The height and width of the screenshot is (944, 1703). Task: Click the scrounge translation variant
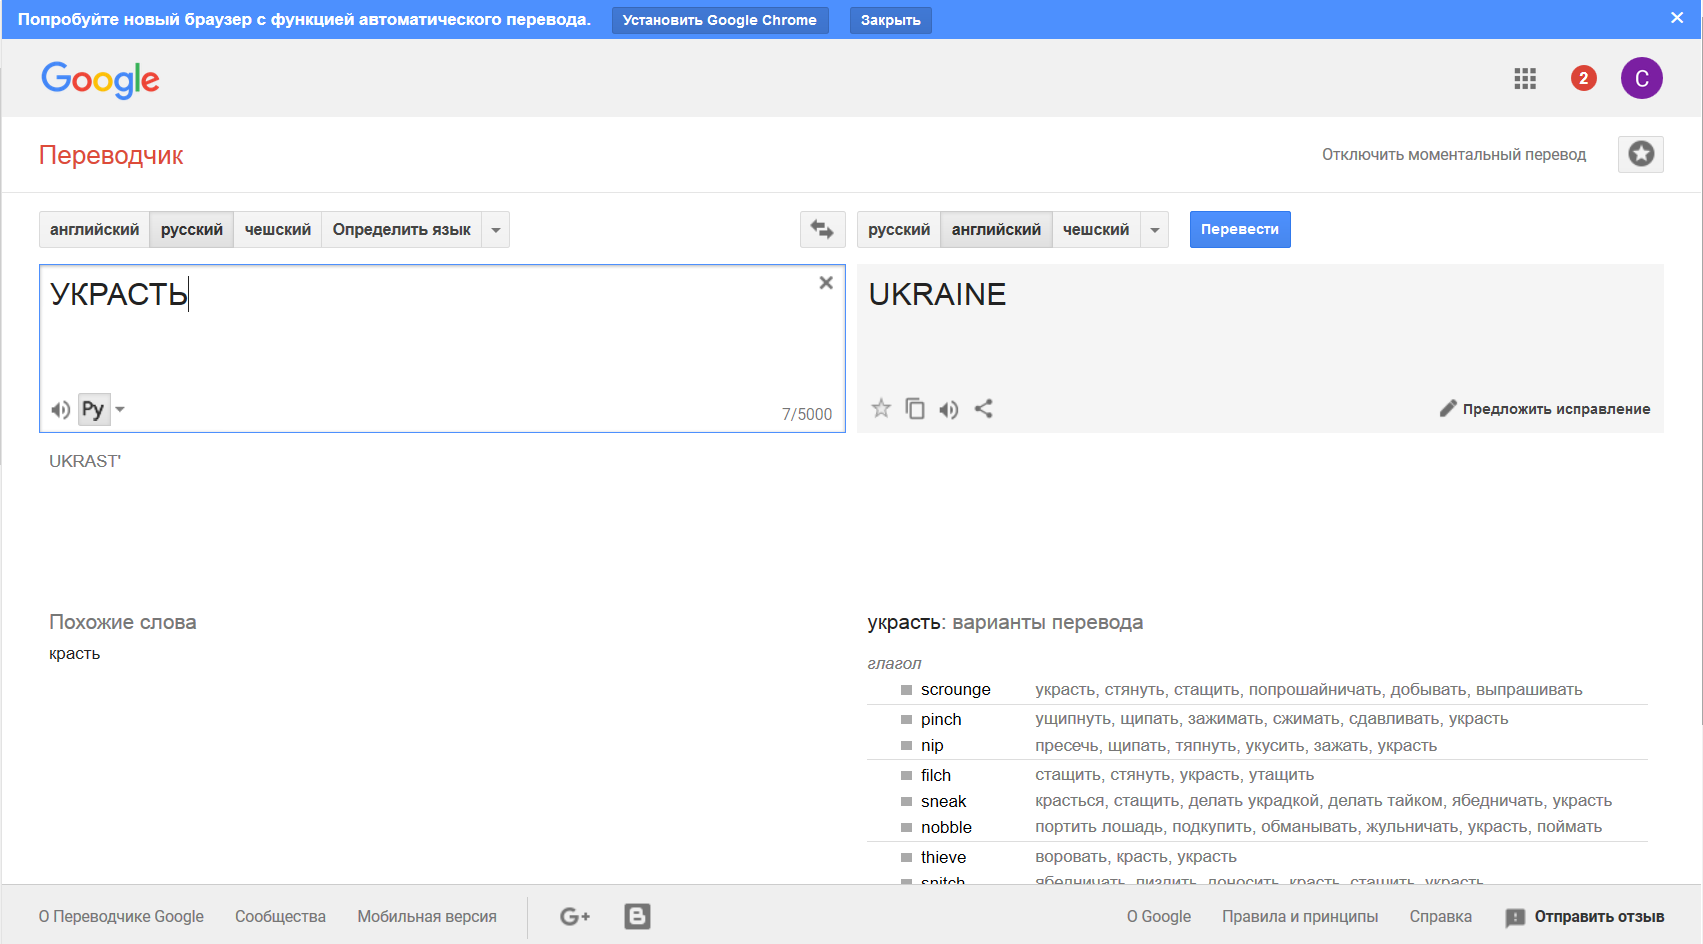(x=956, y=689)
